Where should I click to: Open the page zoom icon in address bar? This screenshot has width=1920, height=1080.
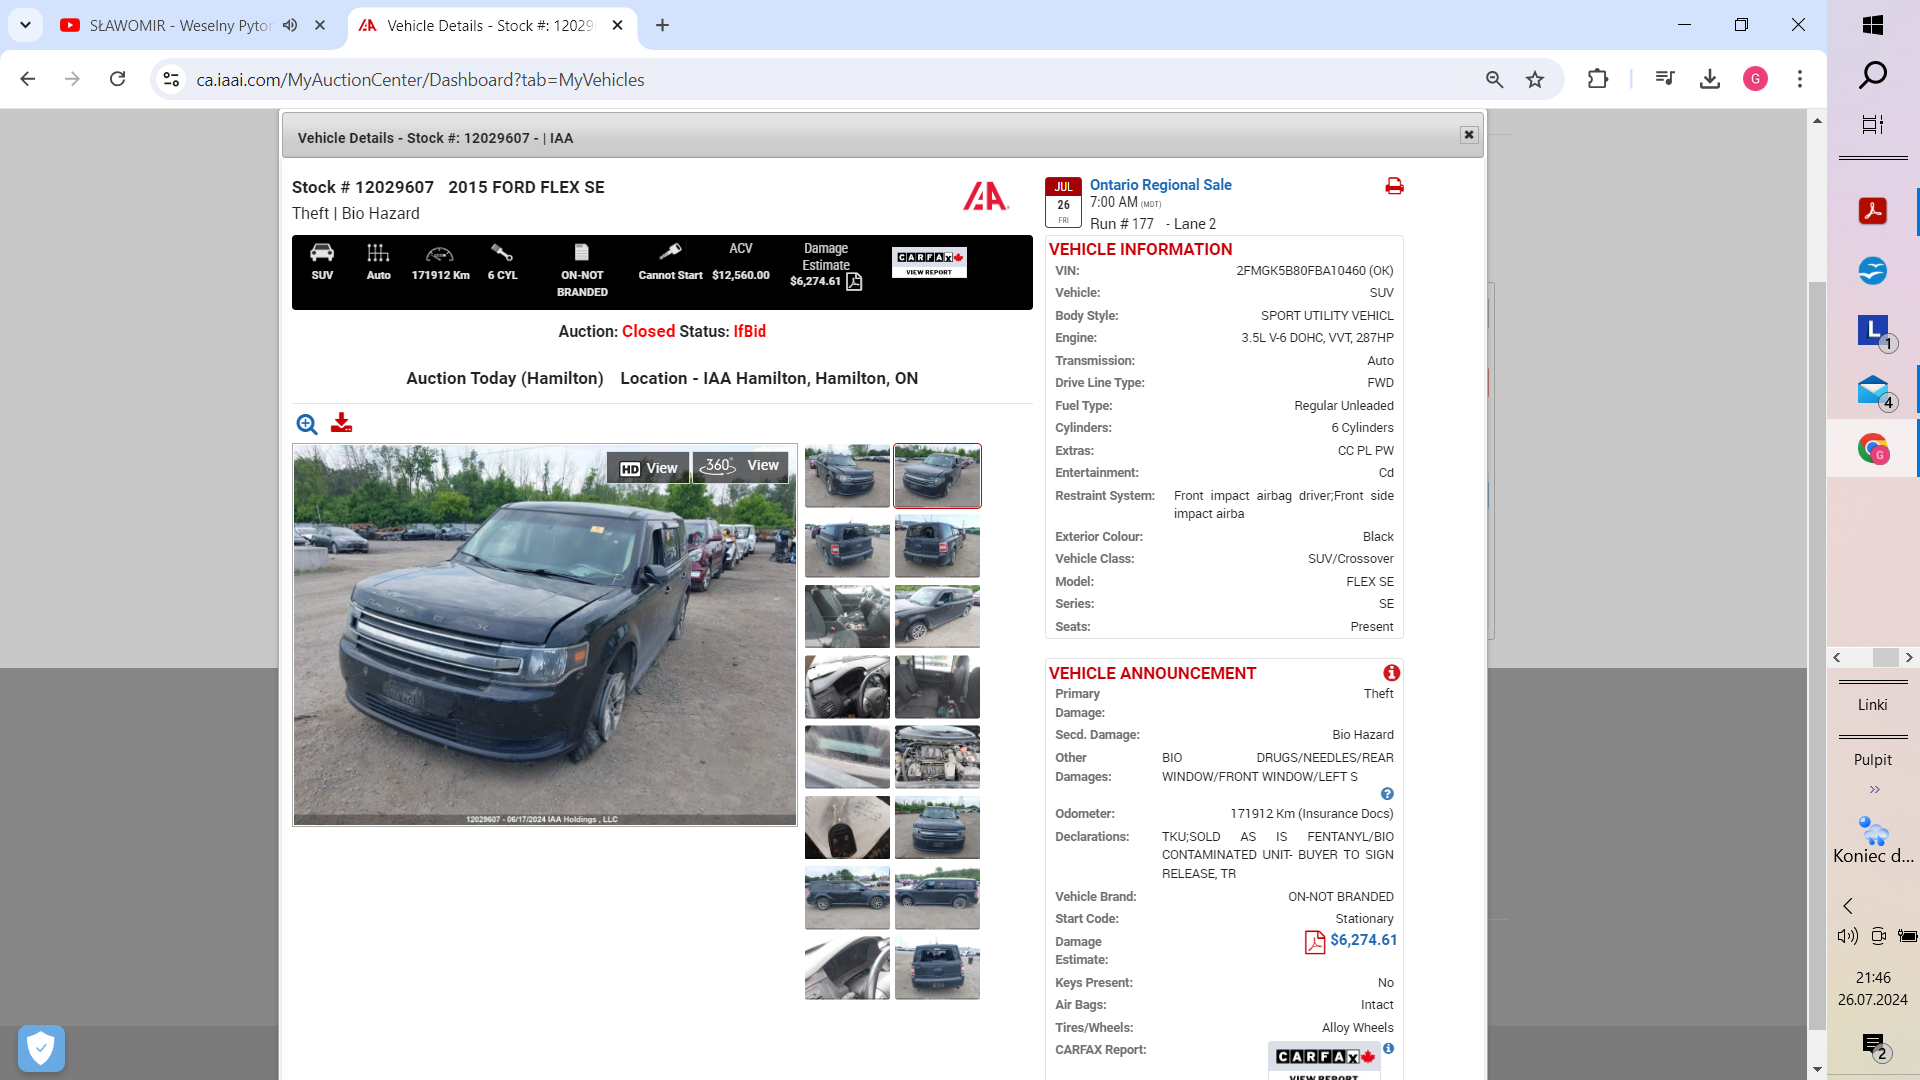tap(1494, 79)
